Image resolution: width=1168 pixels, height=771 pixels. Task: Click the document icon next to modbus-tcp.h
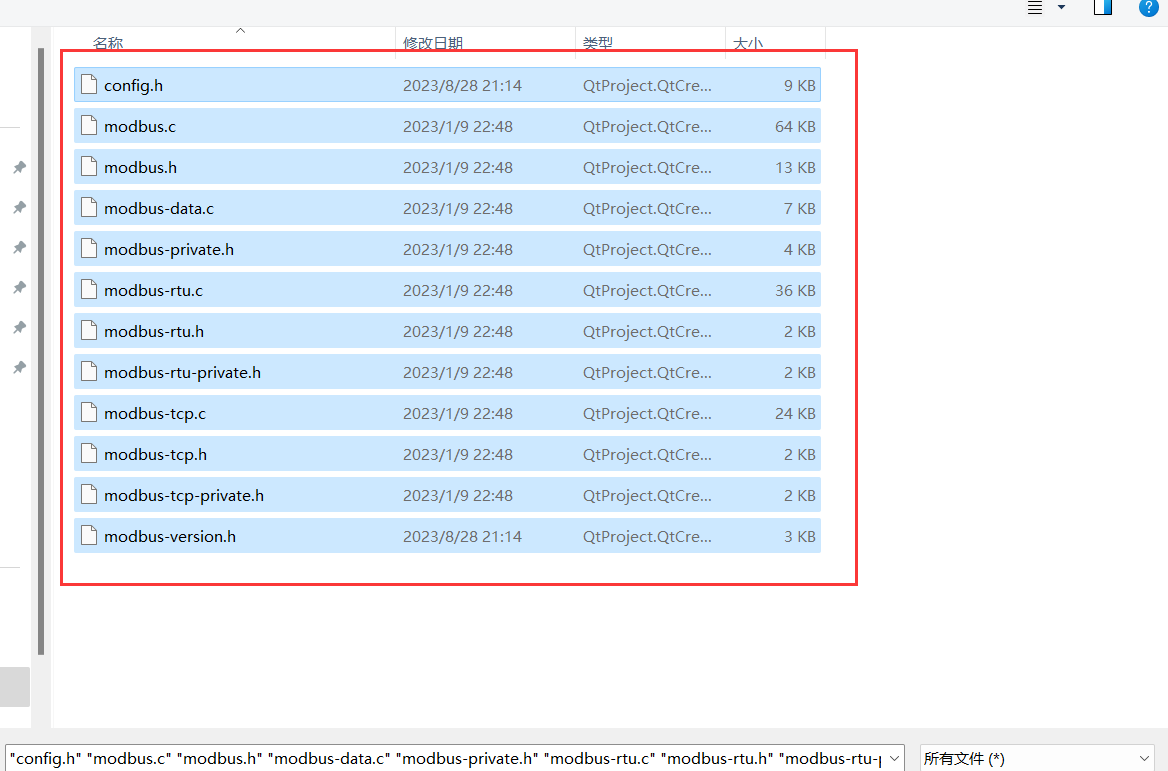(88, 453)
